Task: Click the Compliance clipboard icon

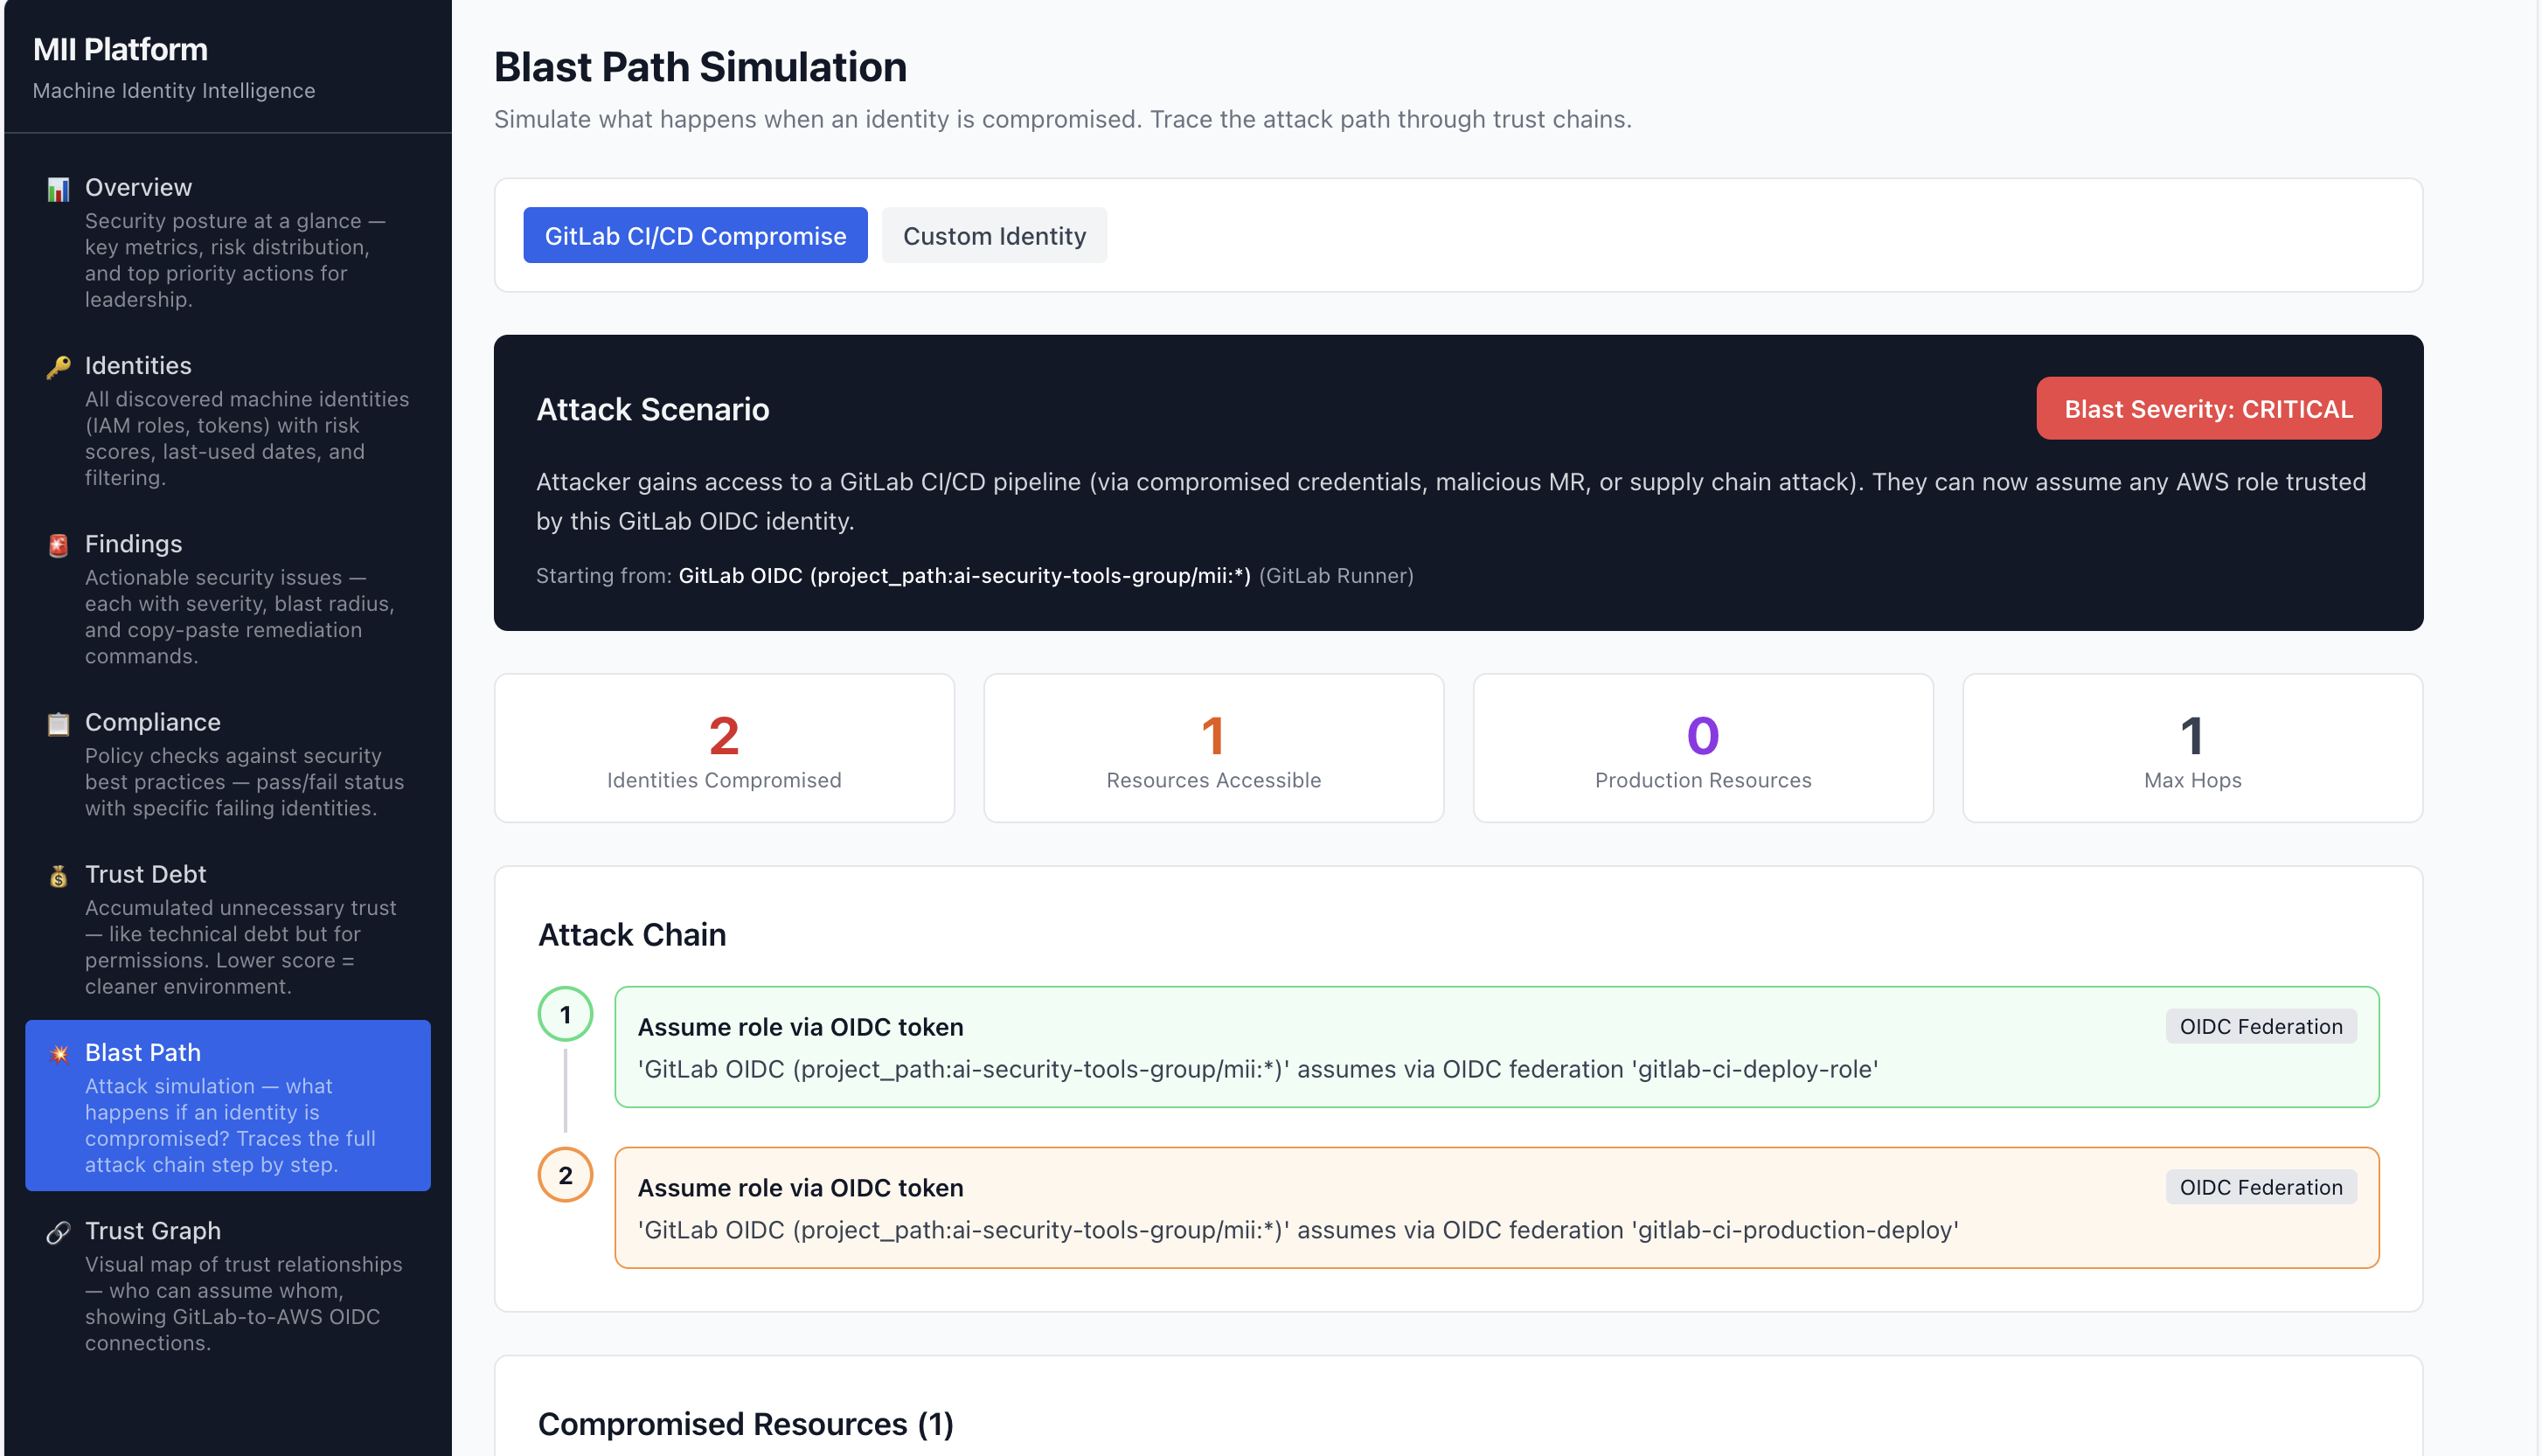Action: click(58, 723)
